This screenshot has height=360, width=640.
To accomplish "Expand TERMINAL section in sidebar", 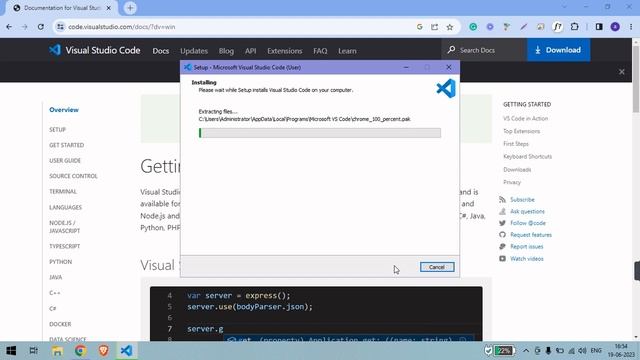I will [63, 191].
